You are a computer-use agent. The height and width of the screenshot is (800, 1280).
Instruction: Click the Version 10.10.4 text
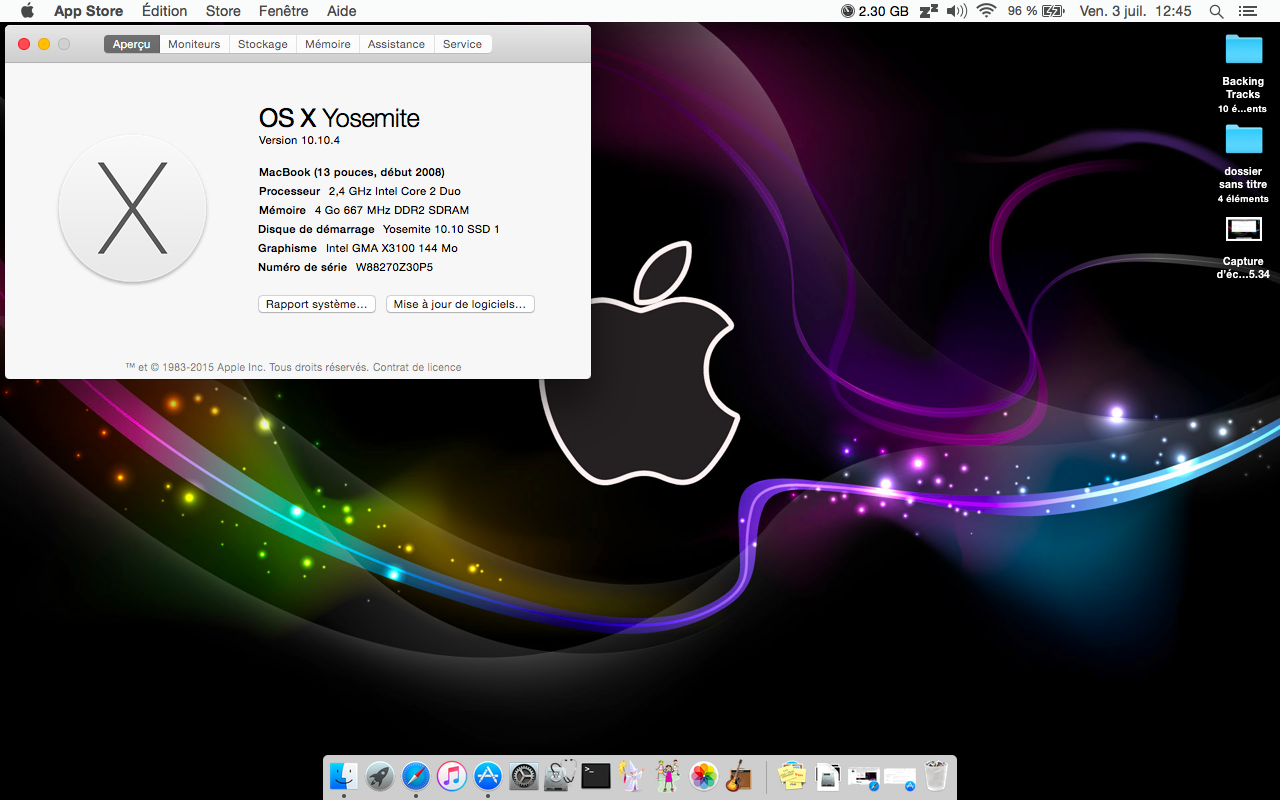299,140
